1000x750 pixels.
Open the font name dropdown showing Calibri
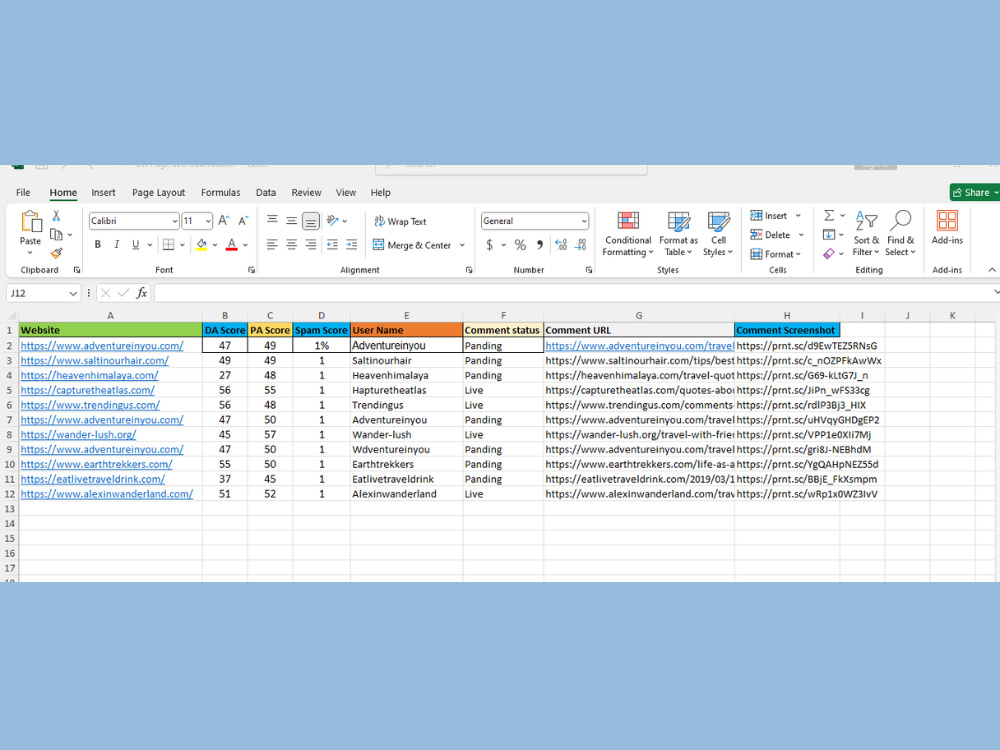point(174,221)
